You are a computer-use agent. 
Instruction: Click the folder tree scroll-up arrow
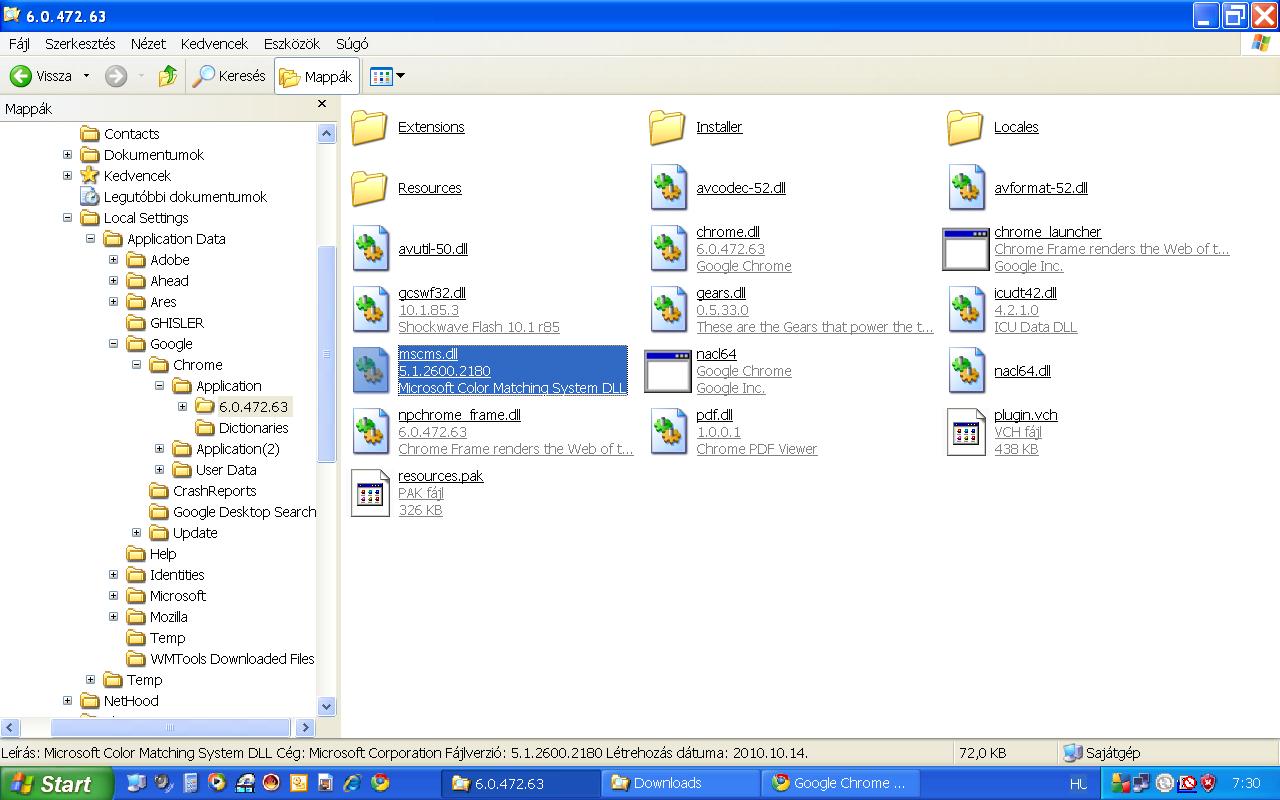(x=327, y=133)
